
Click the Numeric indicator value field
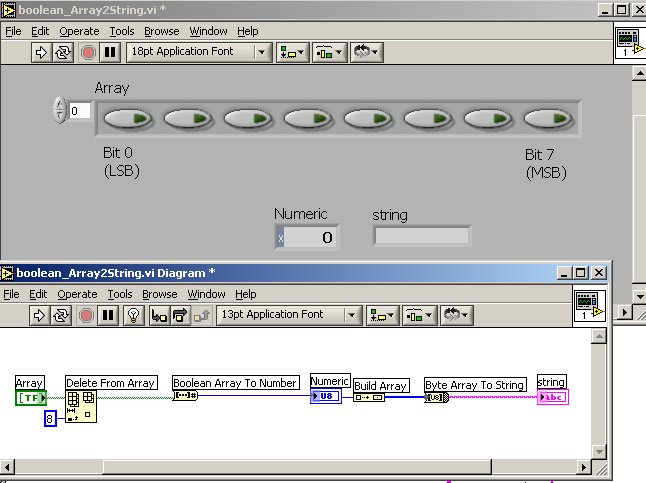point(311,237)
